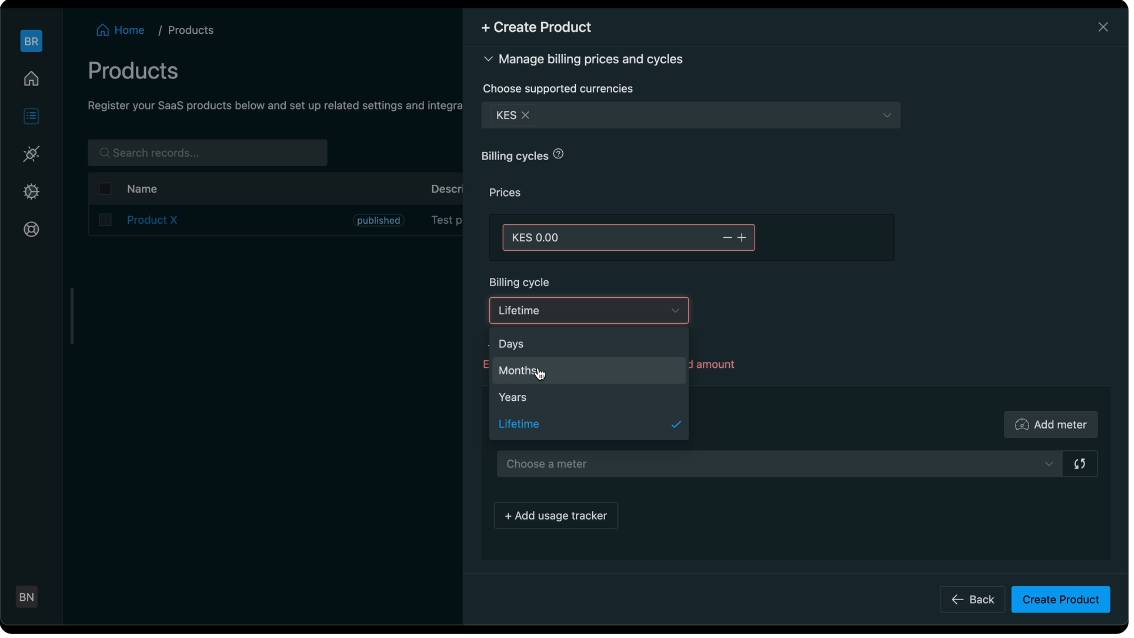Viewport: 1134px width, 638px height.
Task: Open the Choose a meter dropdown
Action: [778, 464]
